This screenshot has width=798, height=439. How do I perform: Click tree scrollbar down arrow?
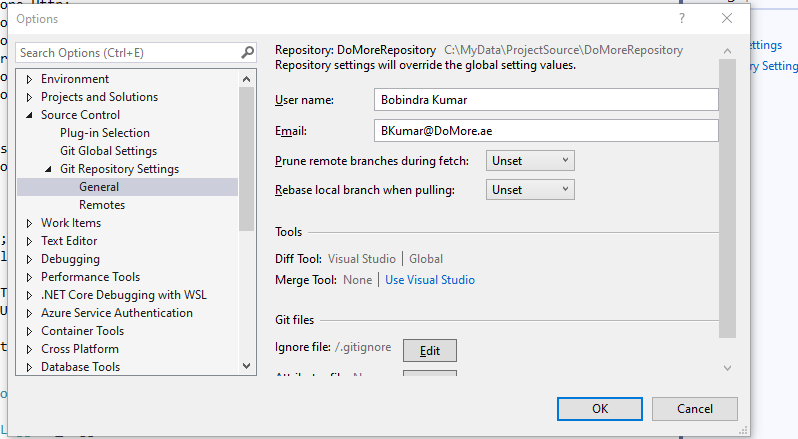click(247, 366)
